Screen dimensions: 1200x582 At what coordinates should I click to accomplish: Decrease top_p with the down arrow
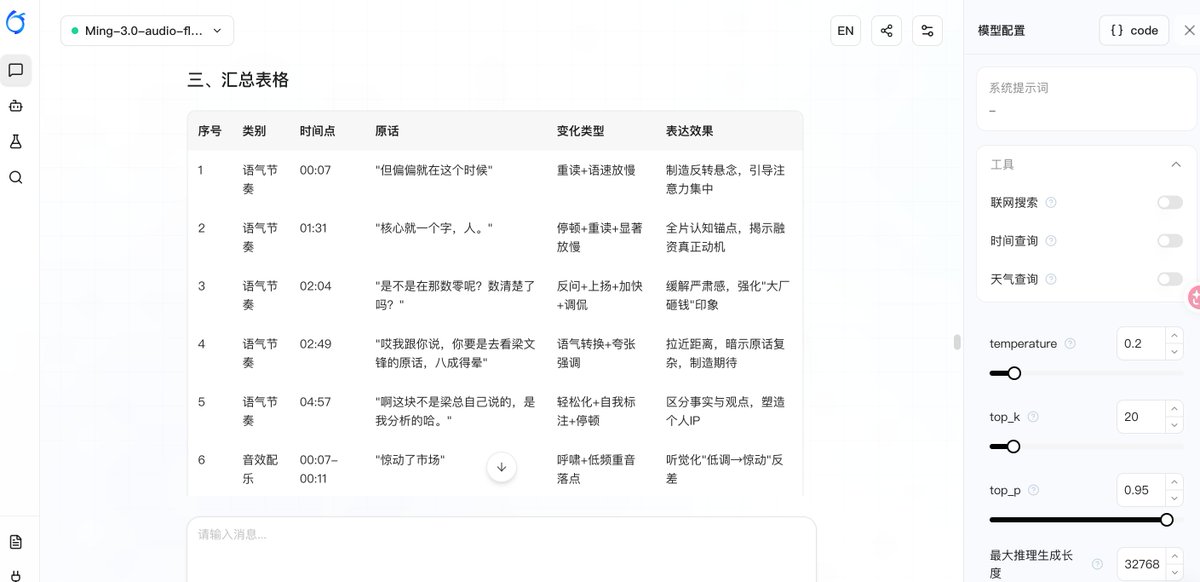coord(1174,498)
